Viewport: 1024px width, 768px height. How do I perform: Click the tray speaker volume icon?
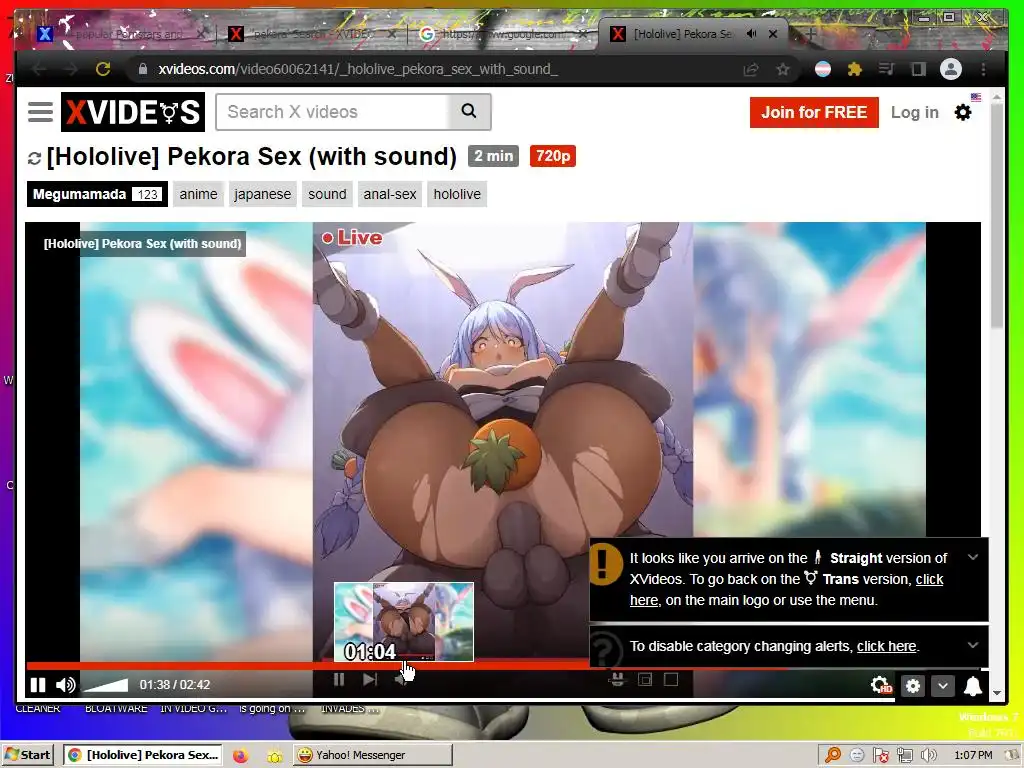click(929, 756)
